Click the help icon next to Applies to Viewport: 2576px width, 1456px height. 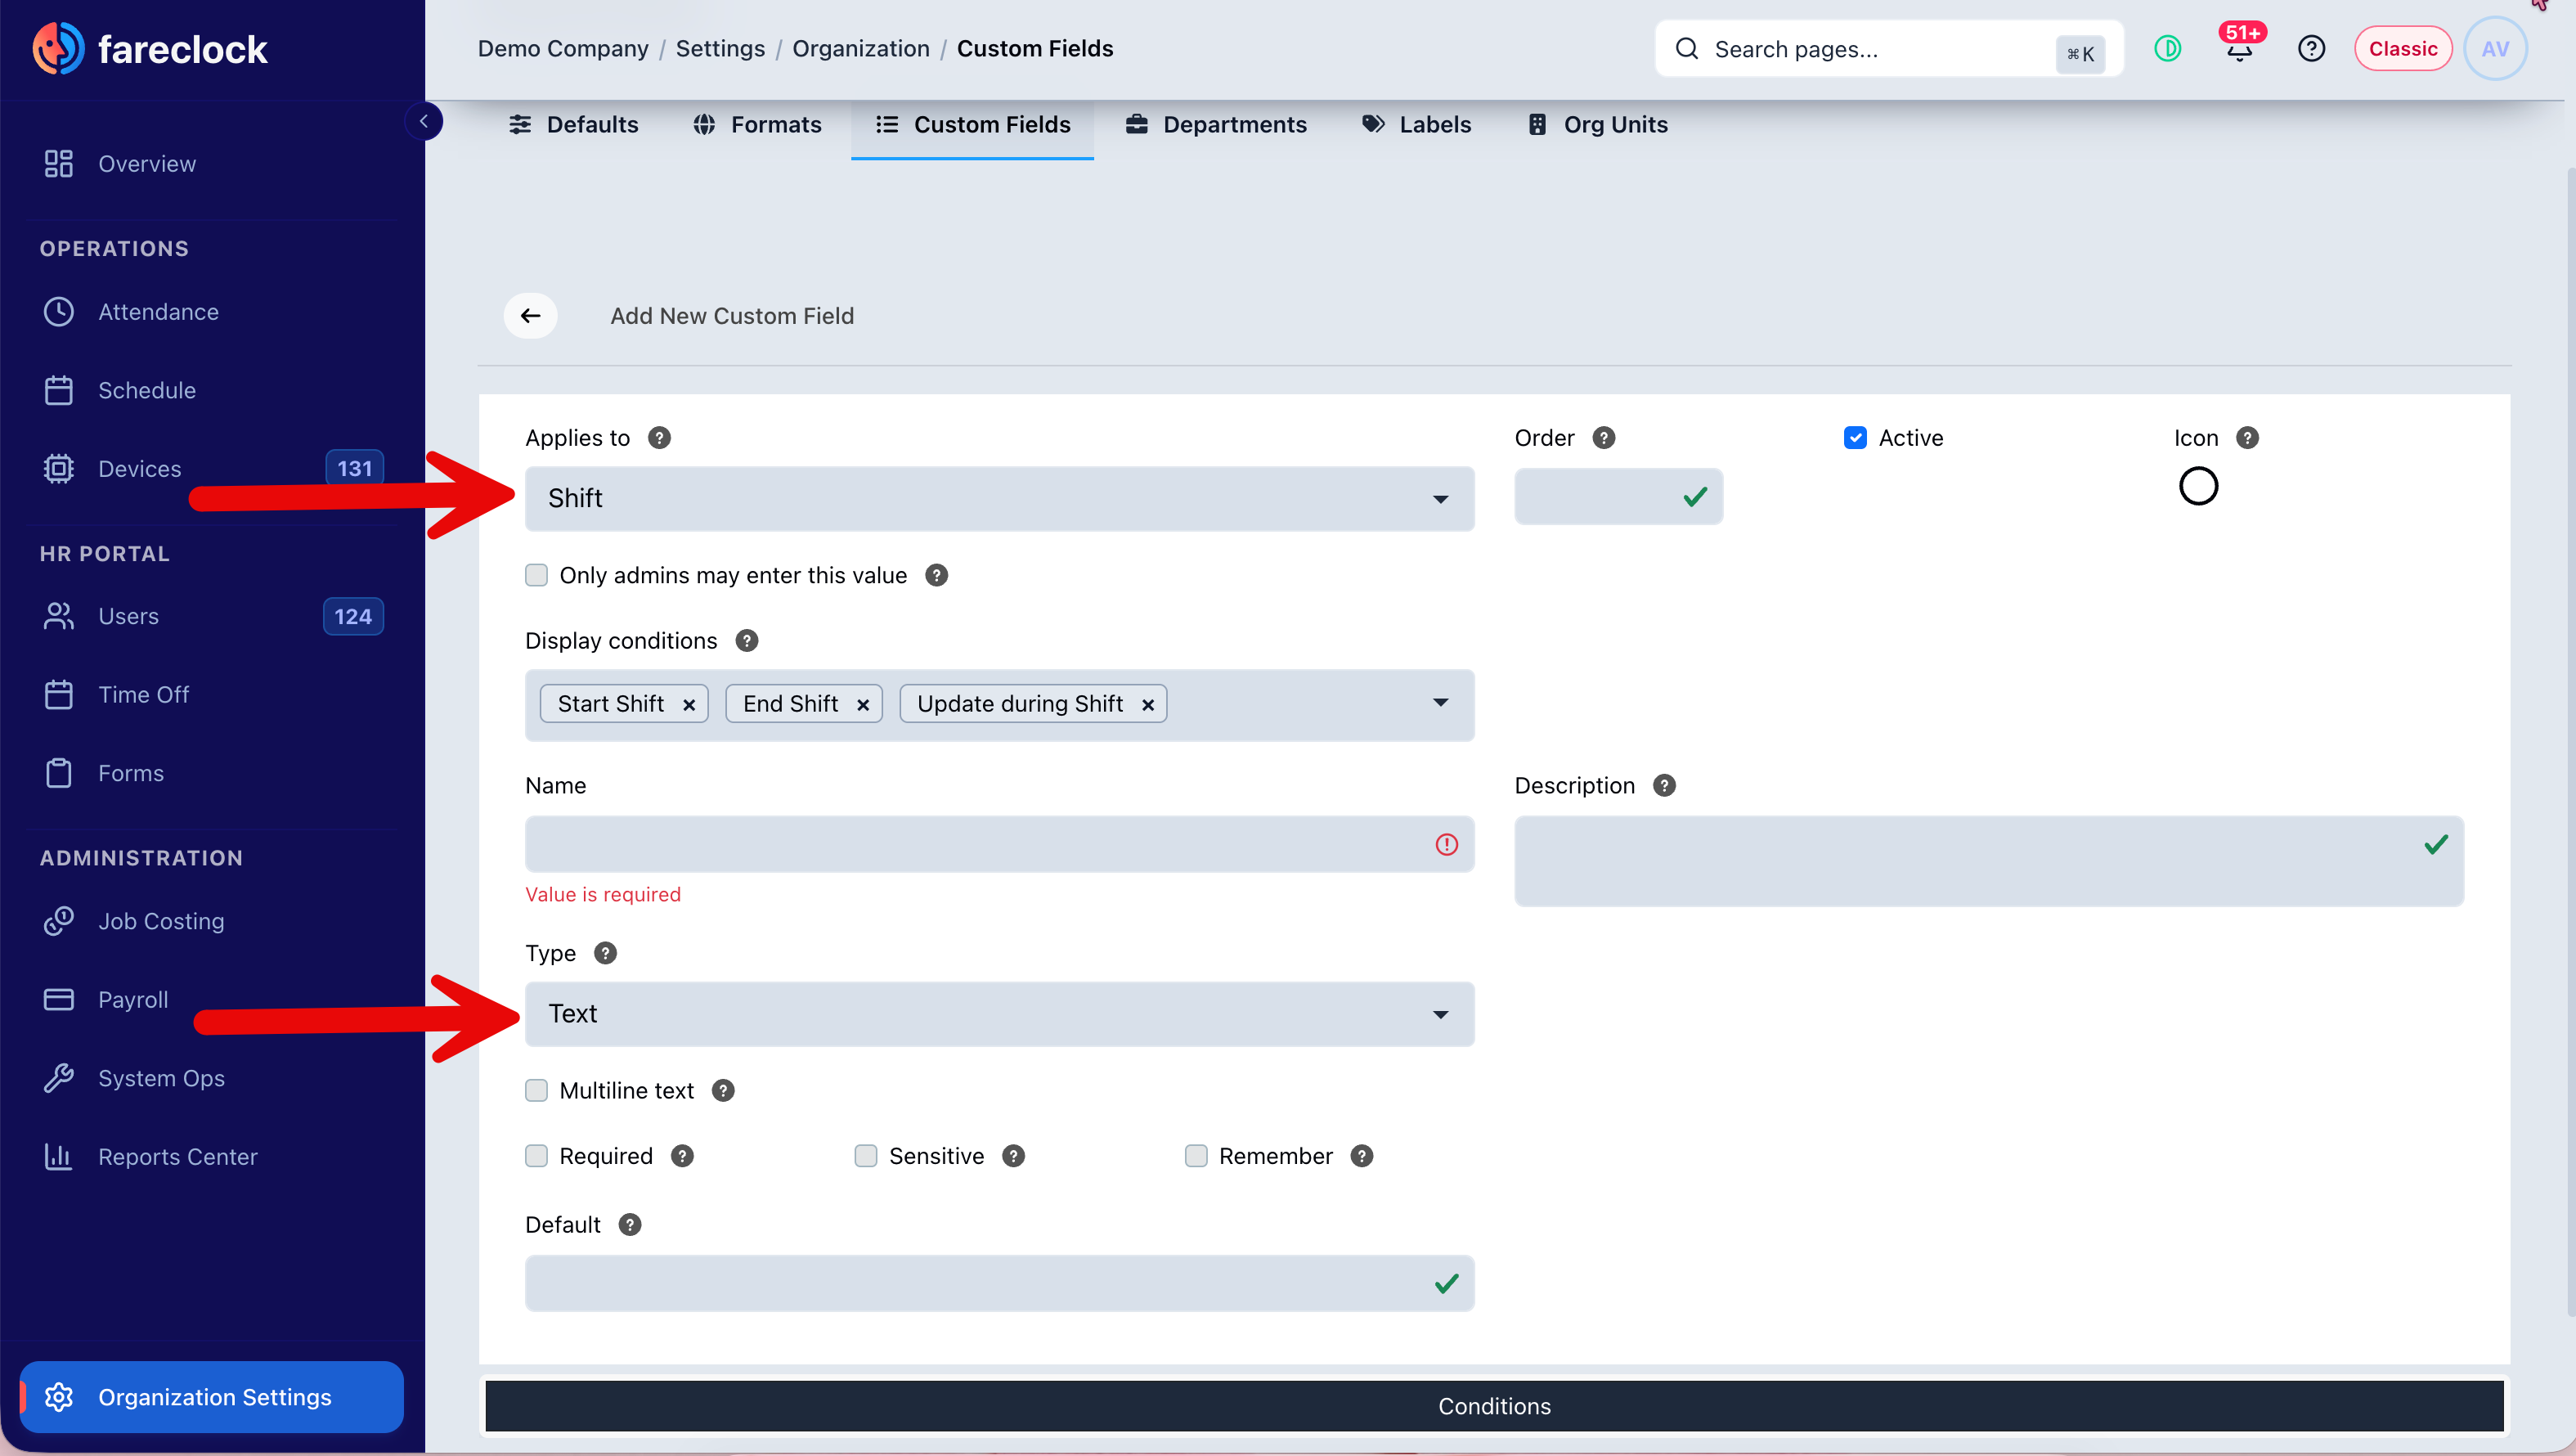659,438
